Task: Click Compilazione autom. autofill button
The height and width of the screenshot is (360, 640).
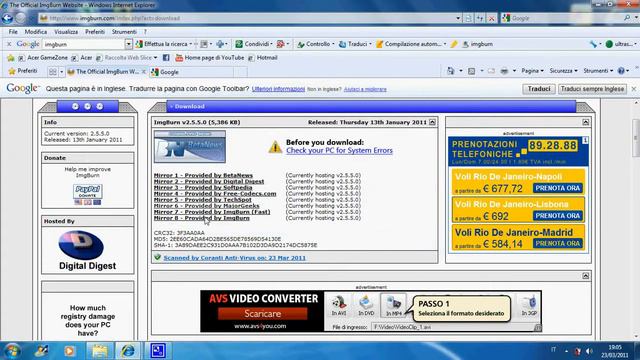Action: (411, 44)
